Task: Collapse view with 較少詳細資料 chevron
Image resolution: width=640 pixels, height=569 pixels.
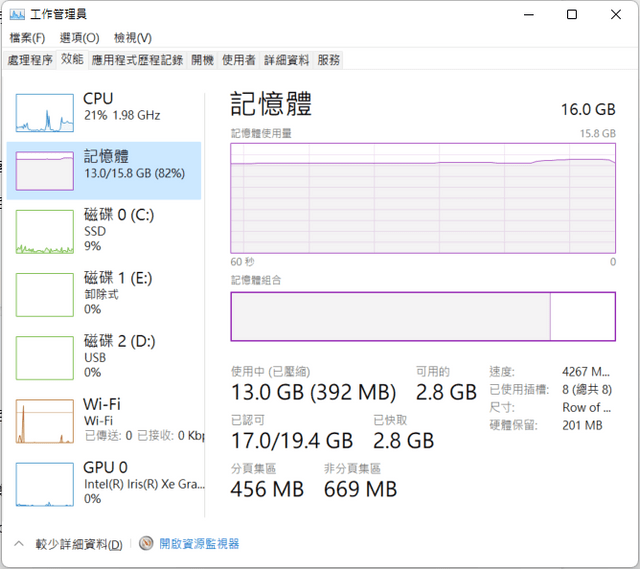Action: point(19,544)
